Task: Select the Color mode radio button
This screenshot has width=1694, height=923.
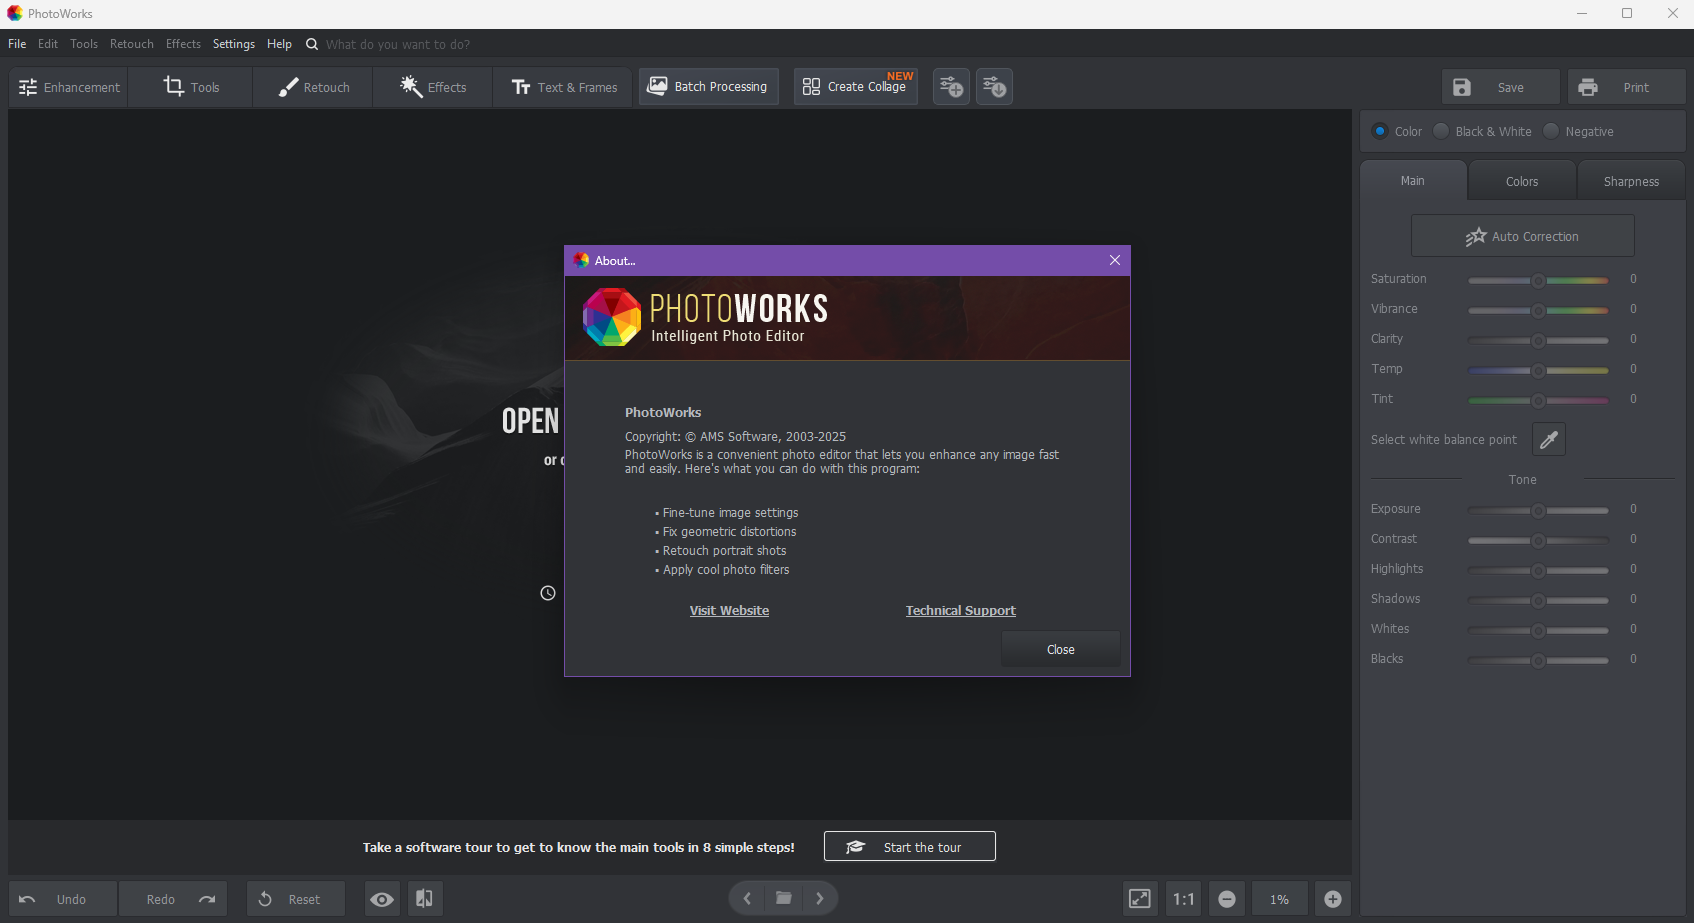Action: pos(1381,131)
